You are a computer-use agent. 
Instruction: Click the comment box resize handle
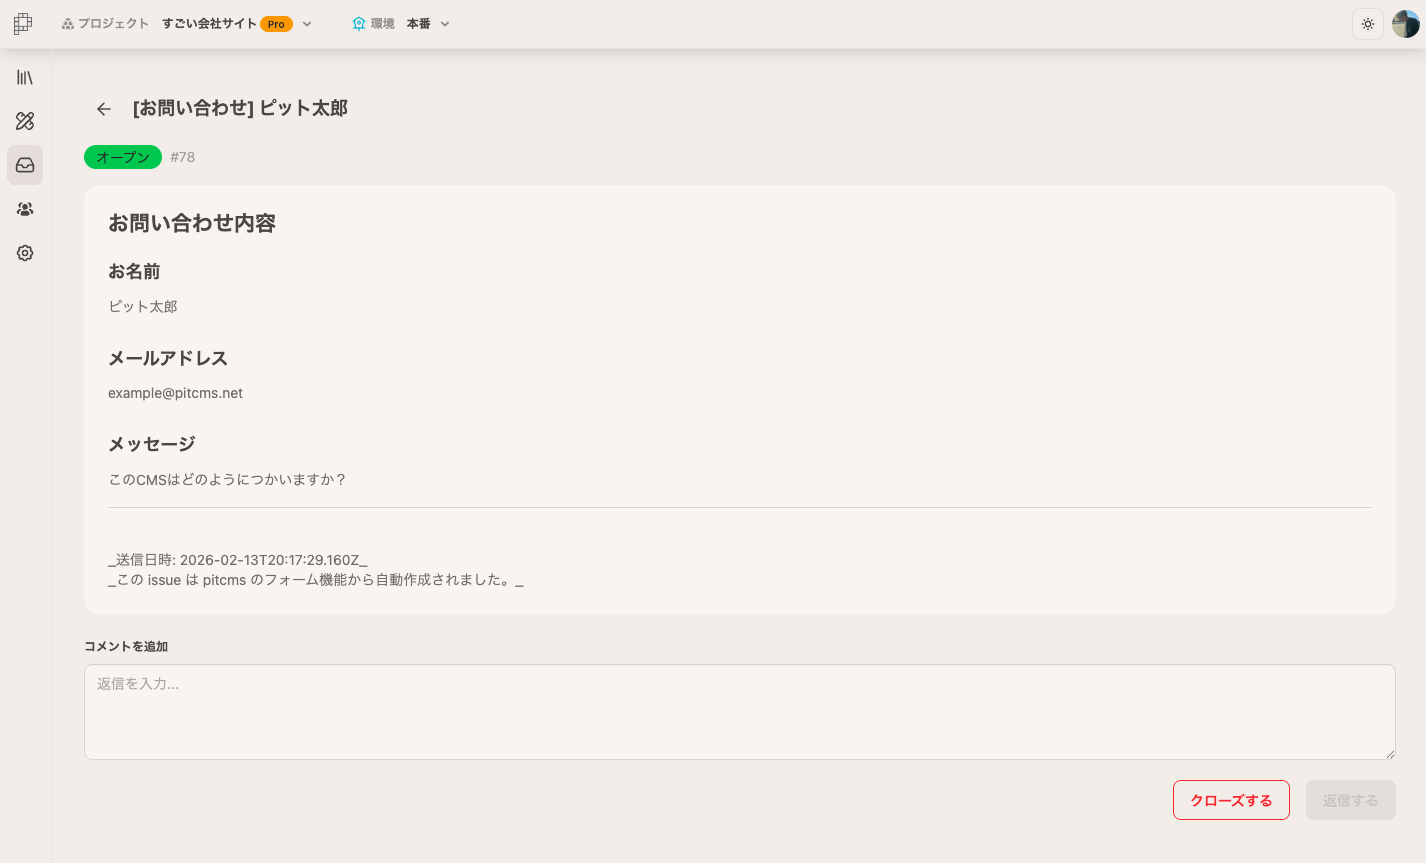click(1389, 753)
